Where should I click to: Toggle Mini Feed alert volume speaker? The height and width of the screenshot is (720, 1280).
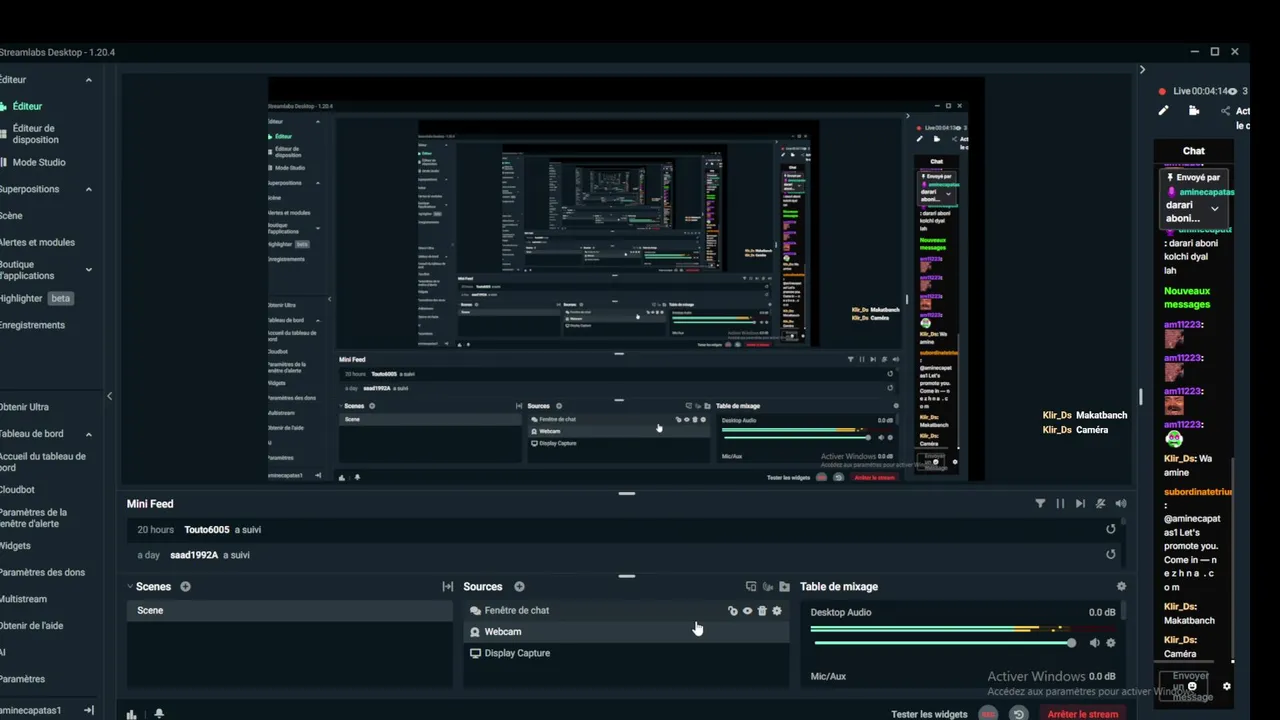pyautogui.click(x=1121, y=504)
